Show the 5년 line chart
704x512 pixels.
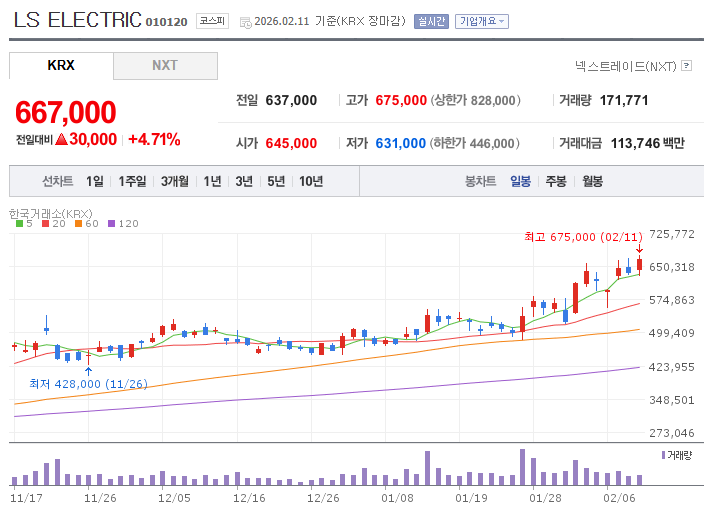tap(276, 181)
